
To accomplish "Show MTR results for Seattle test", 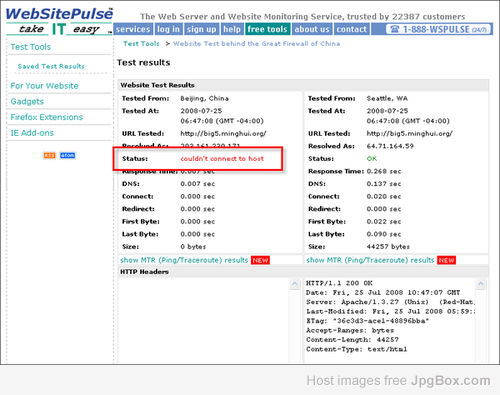I will (370, 260).
